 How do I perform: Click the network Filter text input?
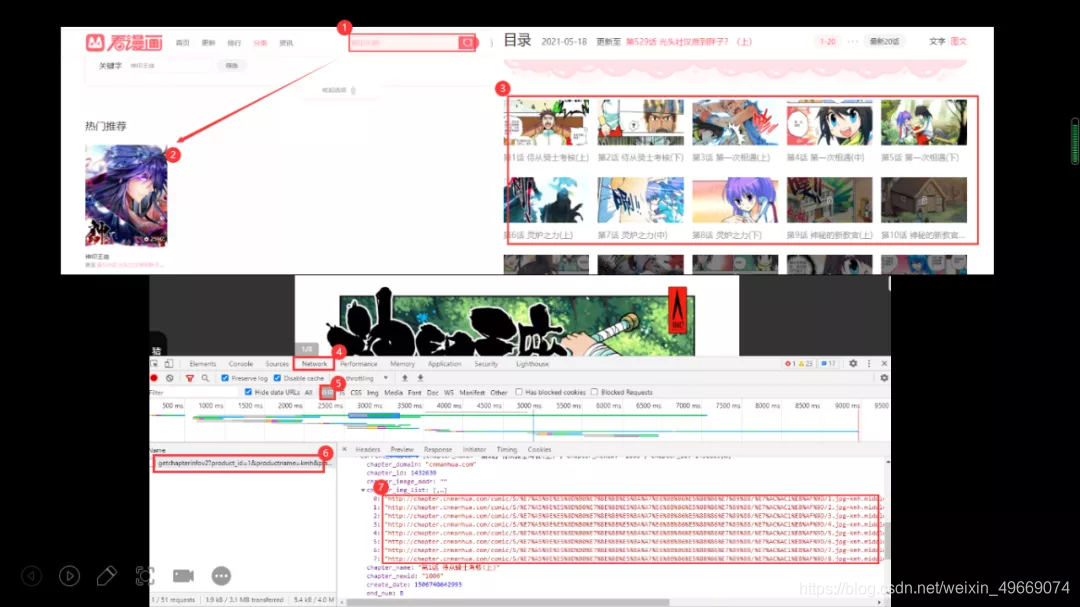194,393
